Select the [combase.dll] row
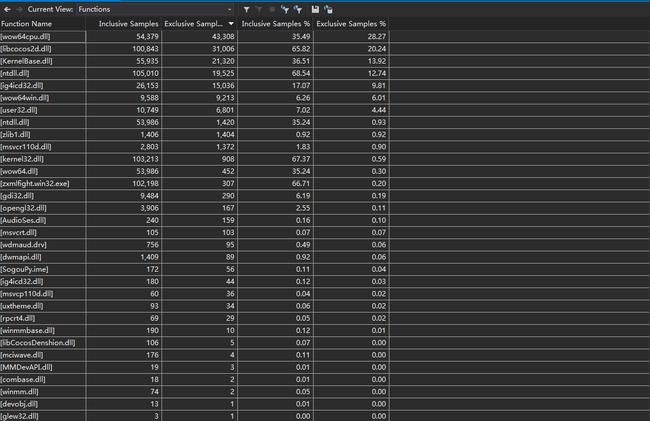The height and width of the screenshot is (421, 650). [194, 379]
